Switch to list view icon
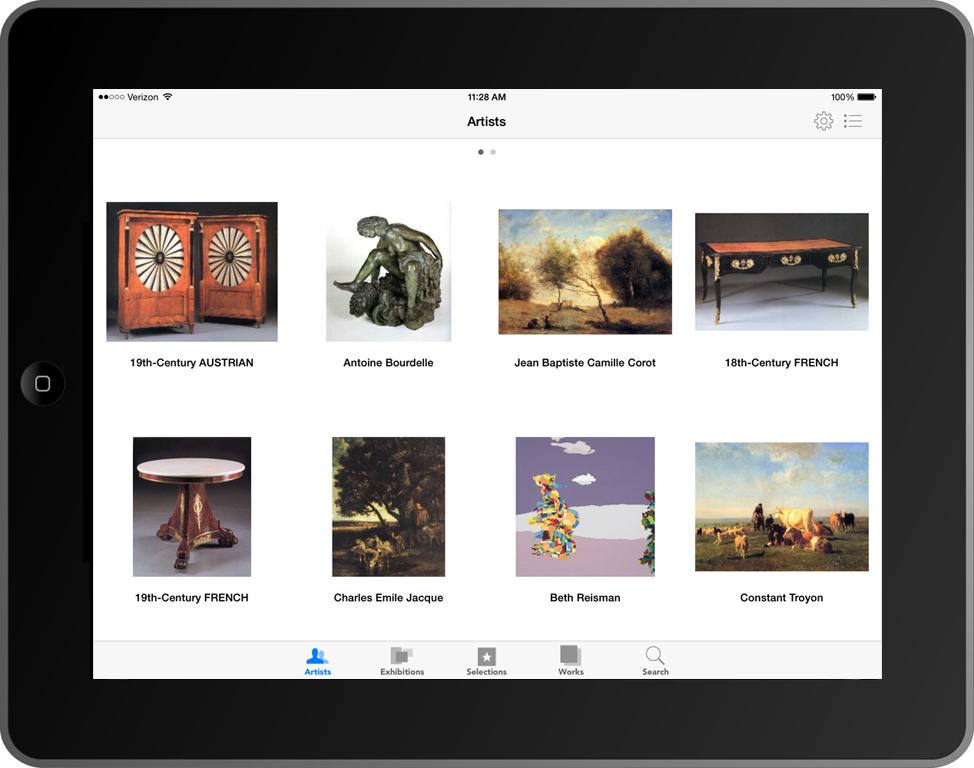The height and width of the screenshot is (768, 974). pyautogui.click(x=853, y=121)
